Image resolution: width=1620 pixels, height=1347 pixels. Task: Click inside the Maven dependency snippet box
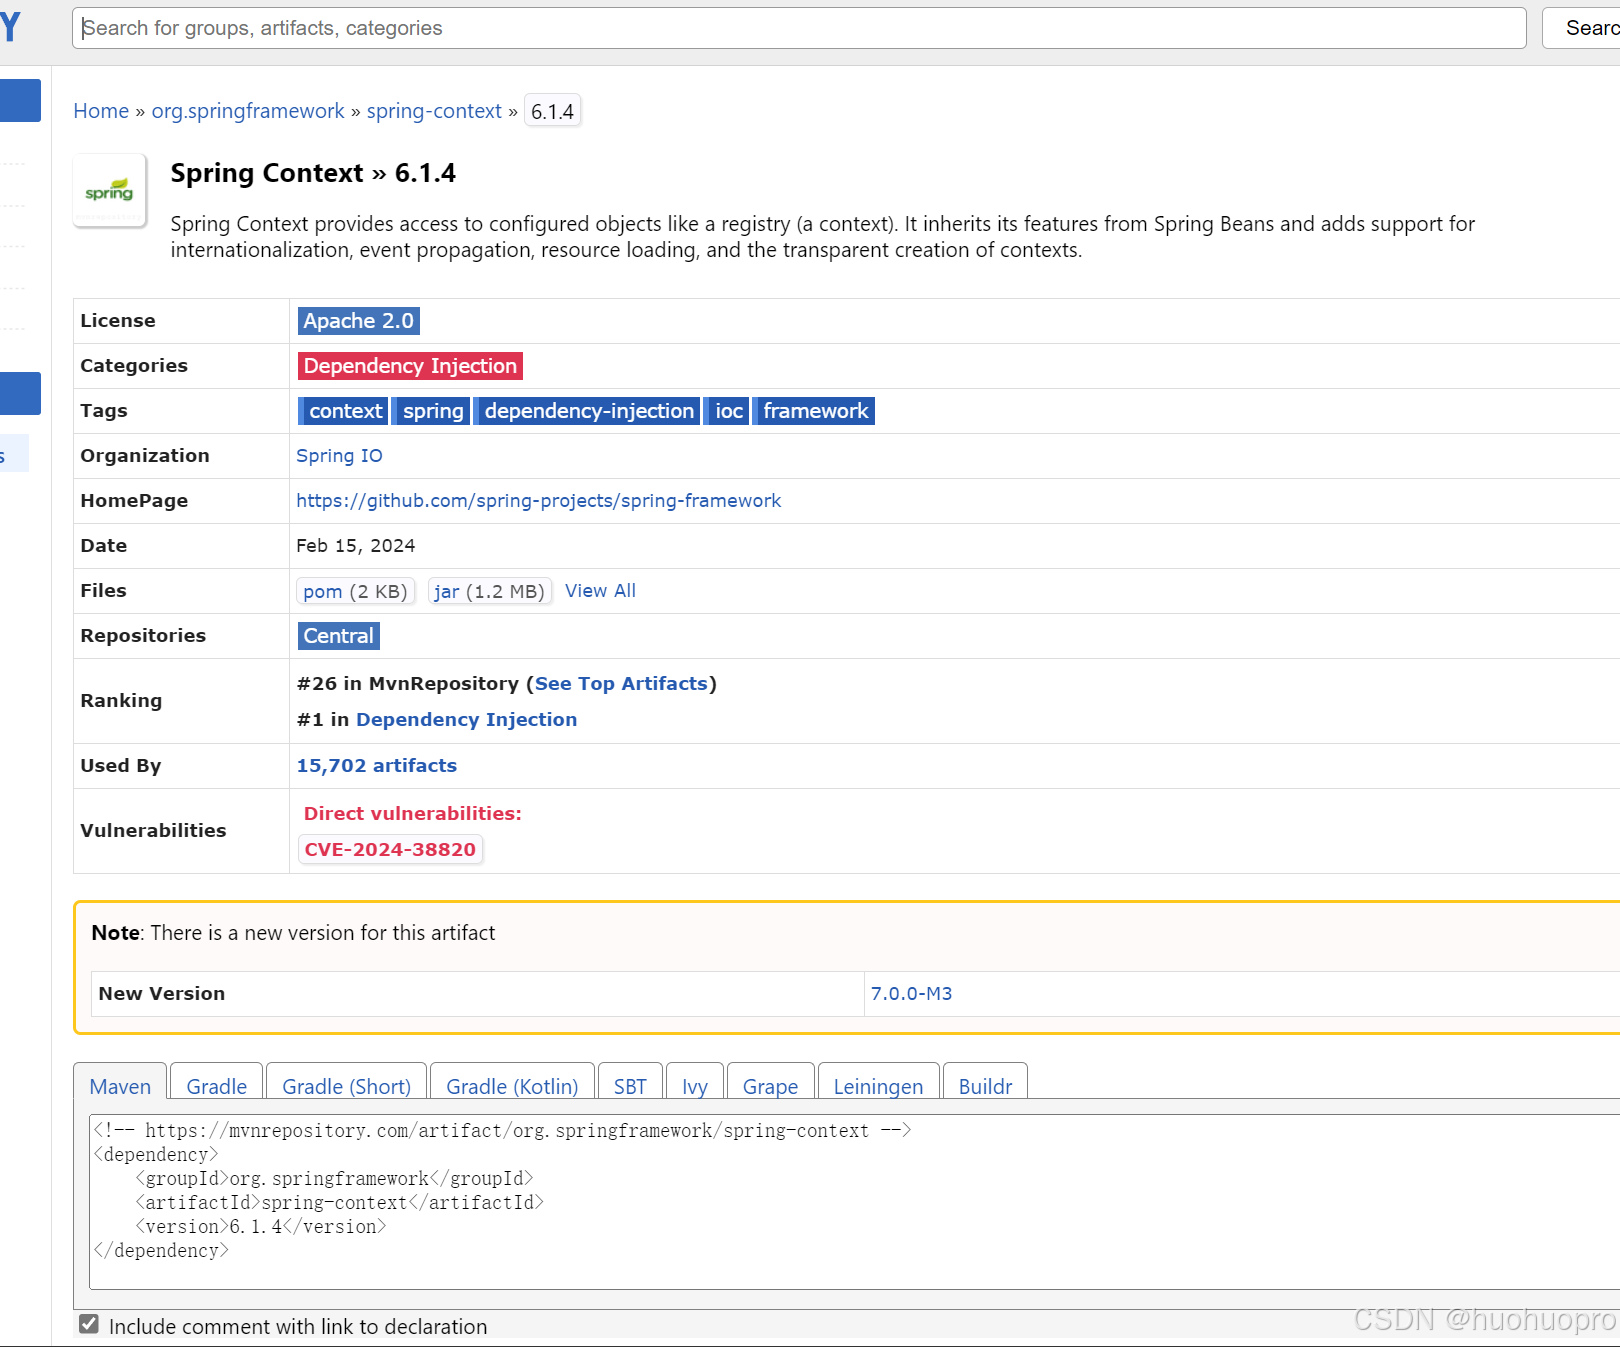pos(855,1201)
